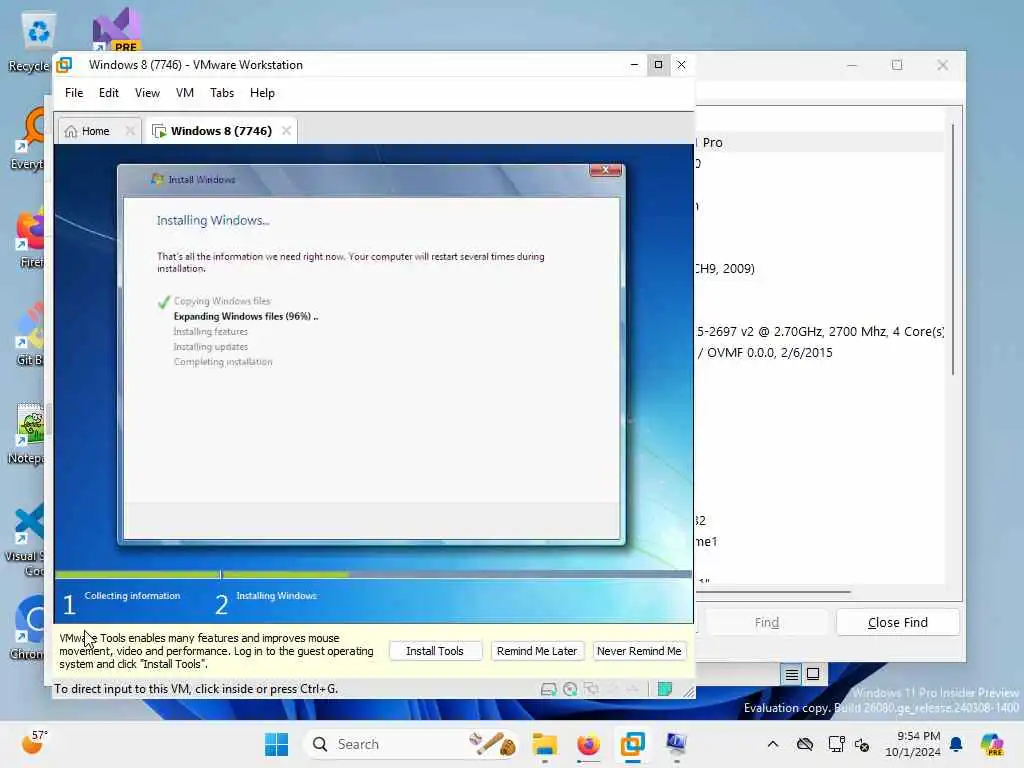Click the Home tab house icon

click(71, 131)
